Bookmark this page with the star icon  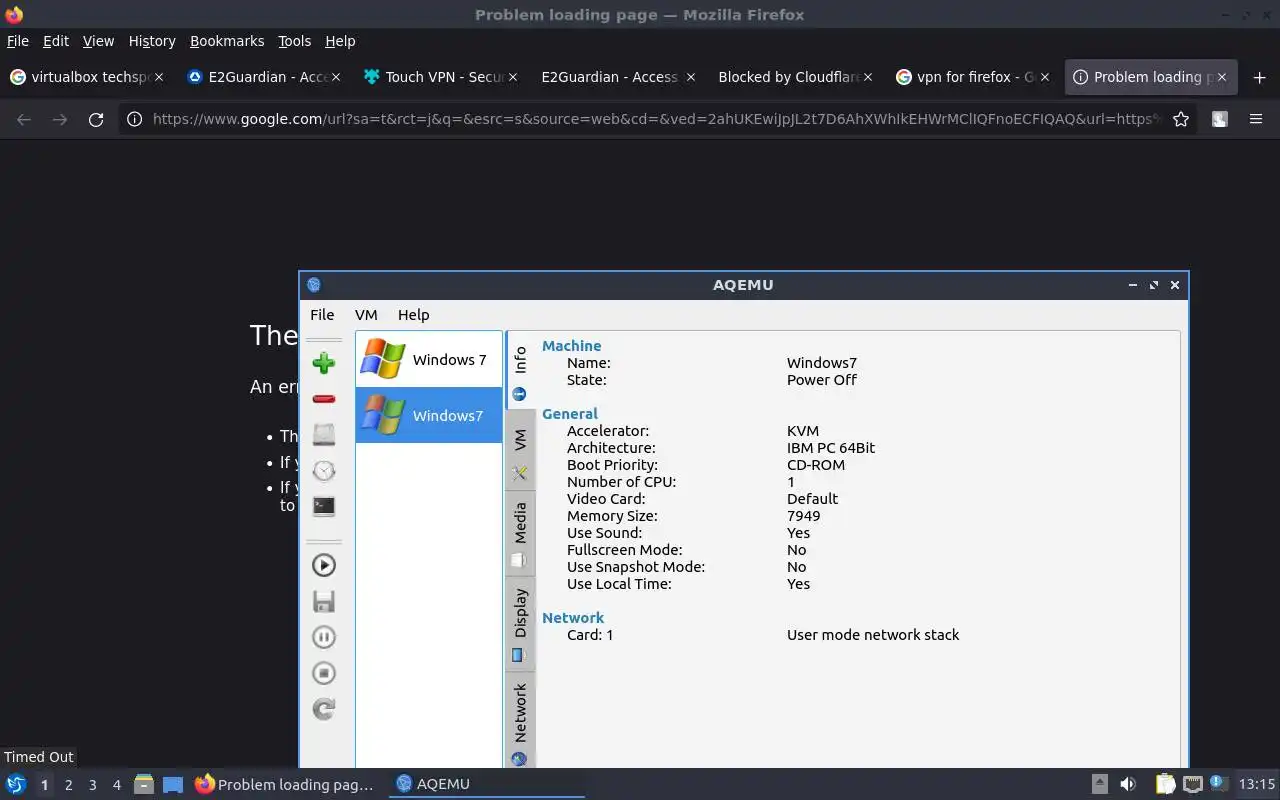(x=1181, y=119)
